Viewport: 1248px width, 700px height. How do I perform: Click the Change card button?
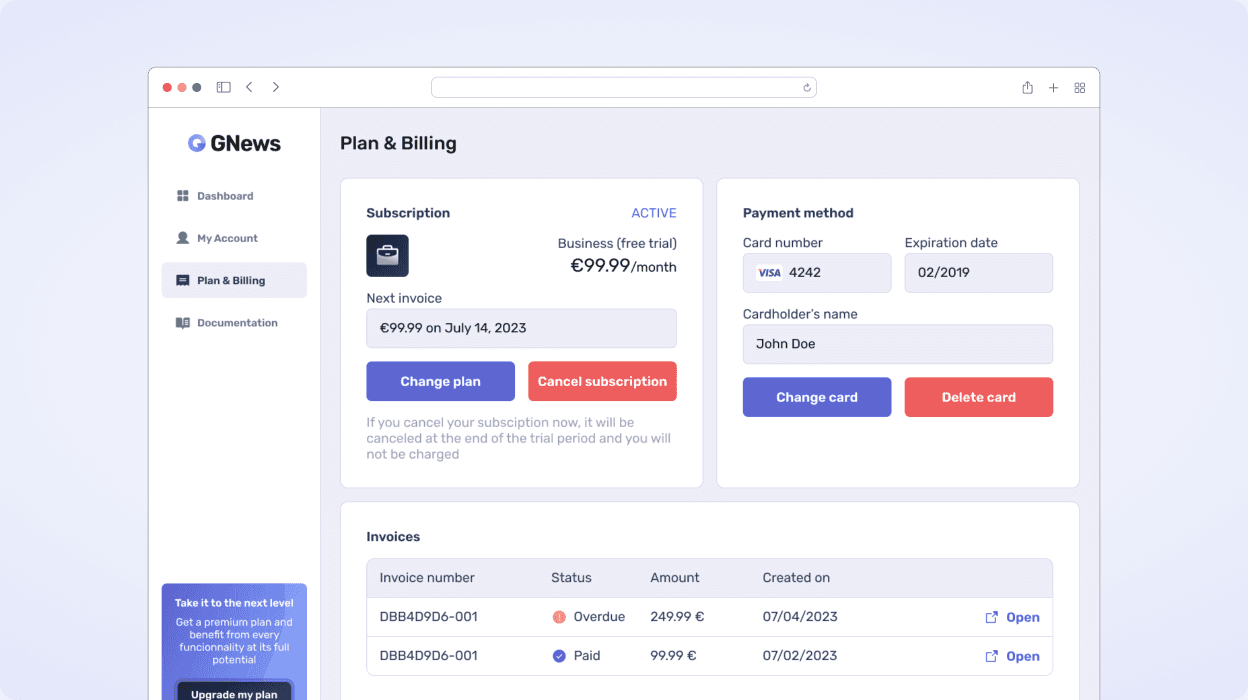click(x=817, y=397)
